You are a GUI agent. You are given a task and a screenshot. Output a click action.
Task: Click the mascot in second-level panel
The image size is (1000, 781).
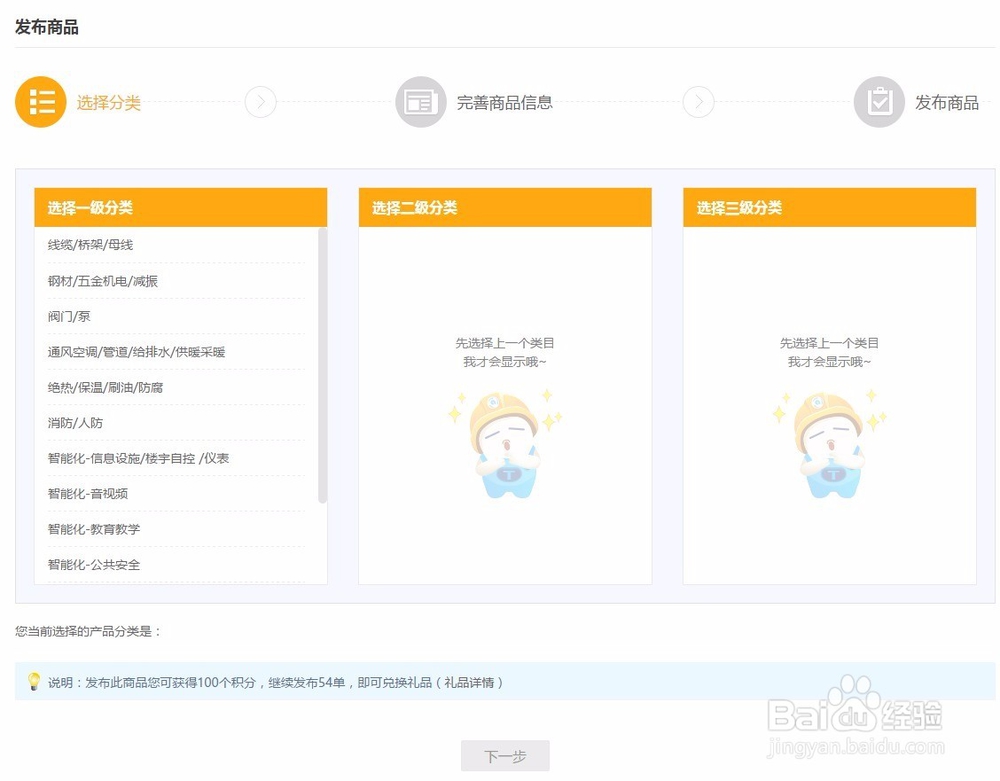[x=504, y=444]
